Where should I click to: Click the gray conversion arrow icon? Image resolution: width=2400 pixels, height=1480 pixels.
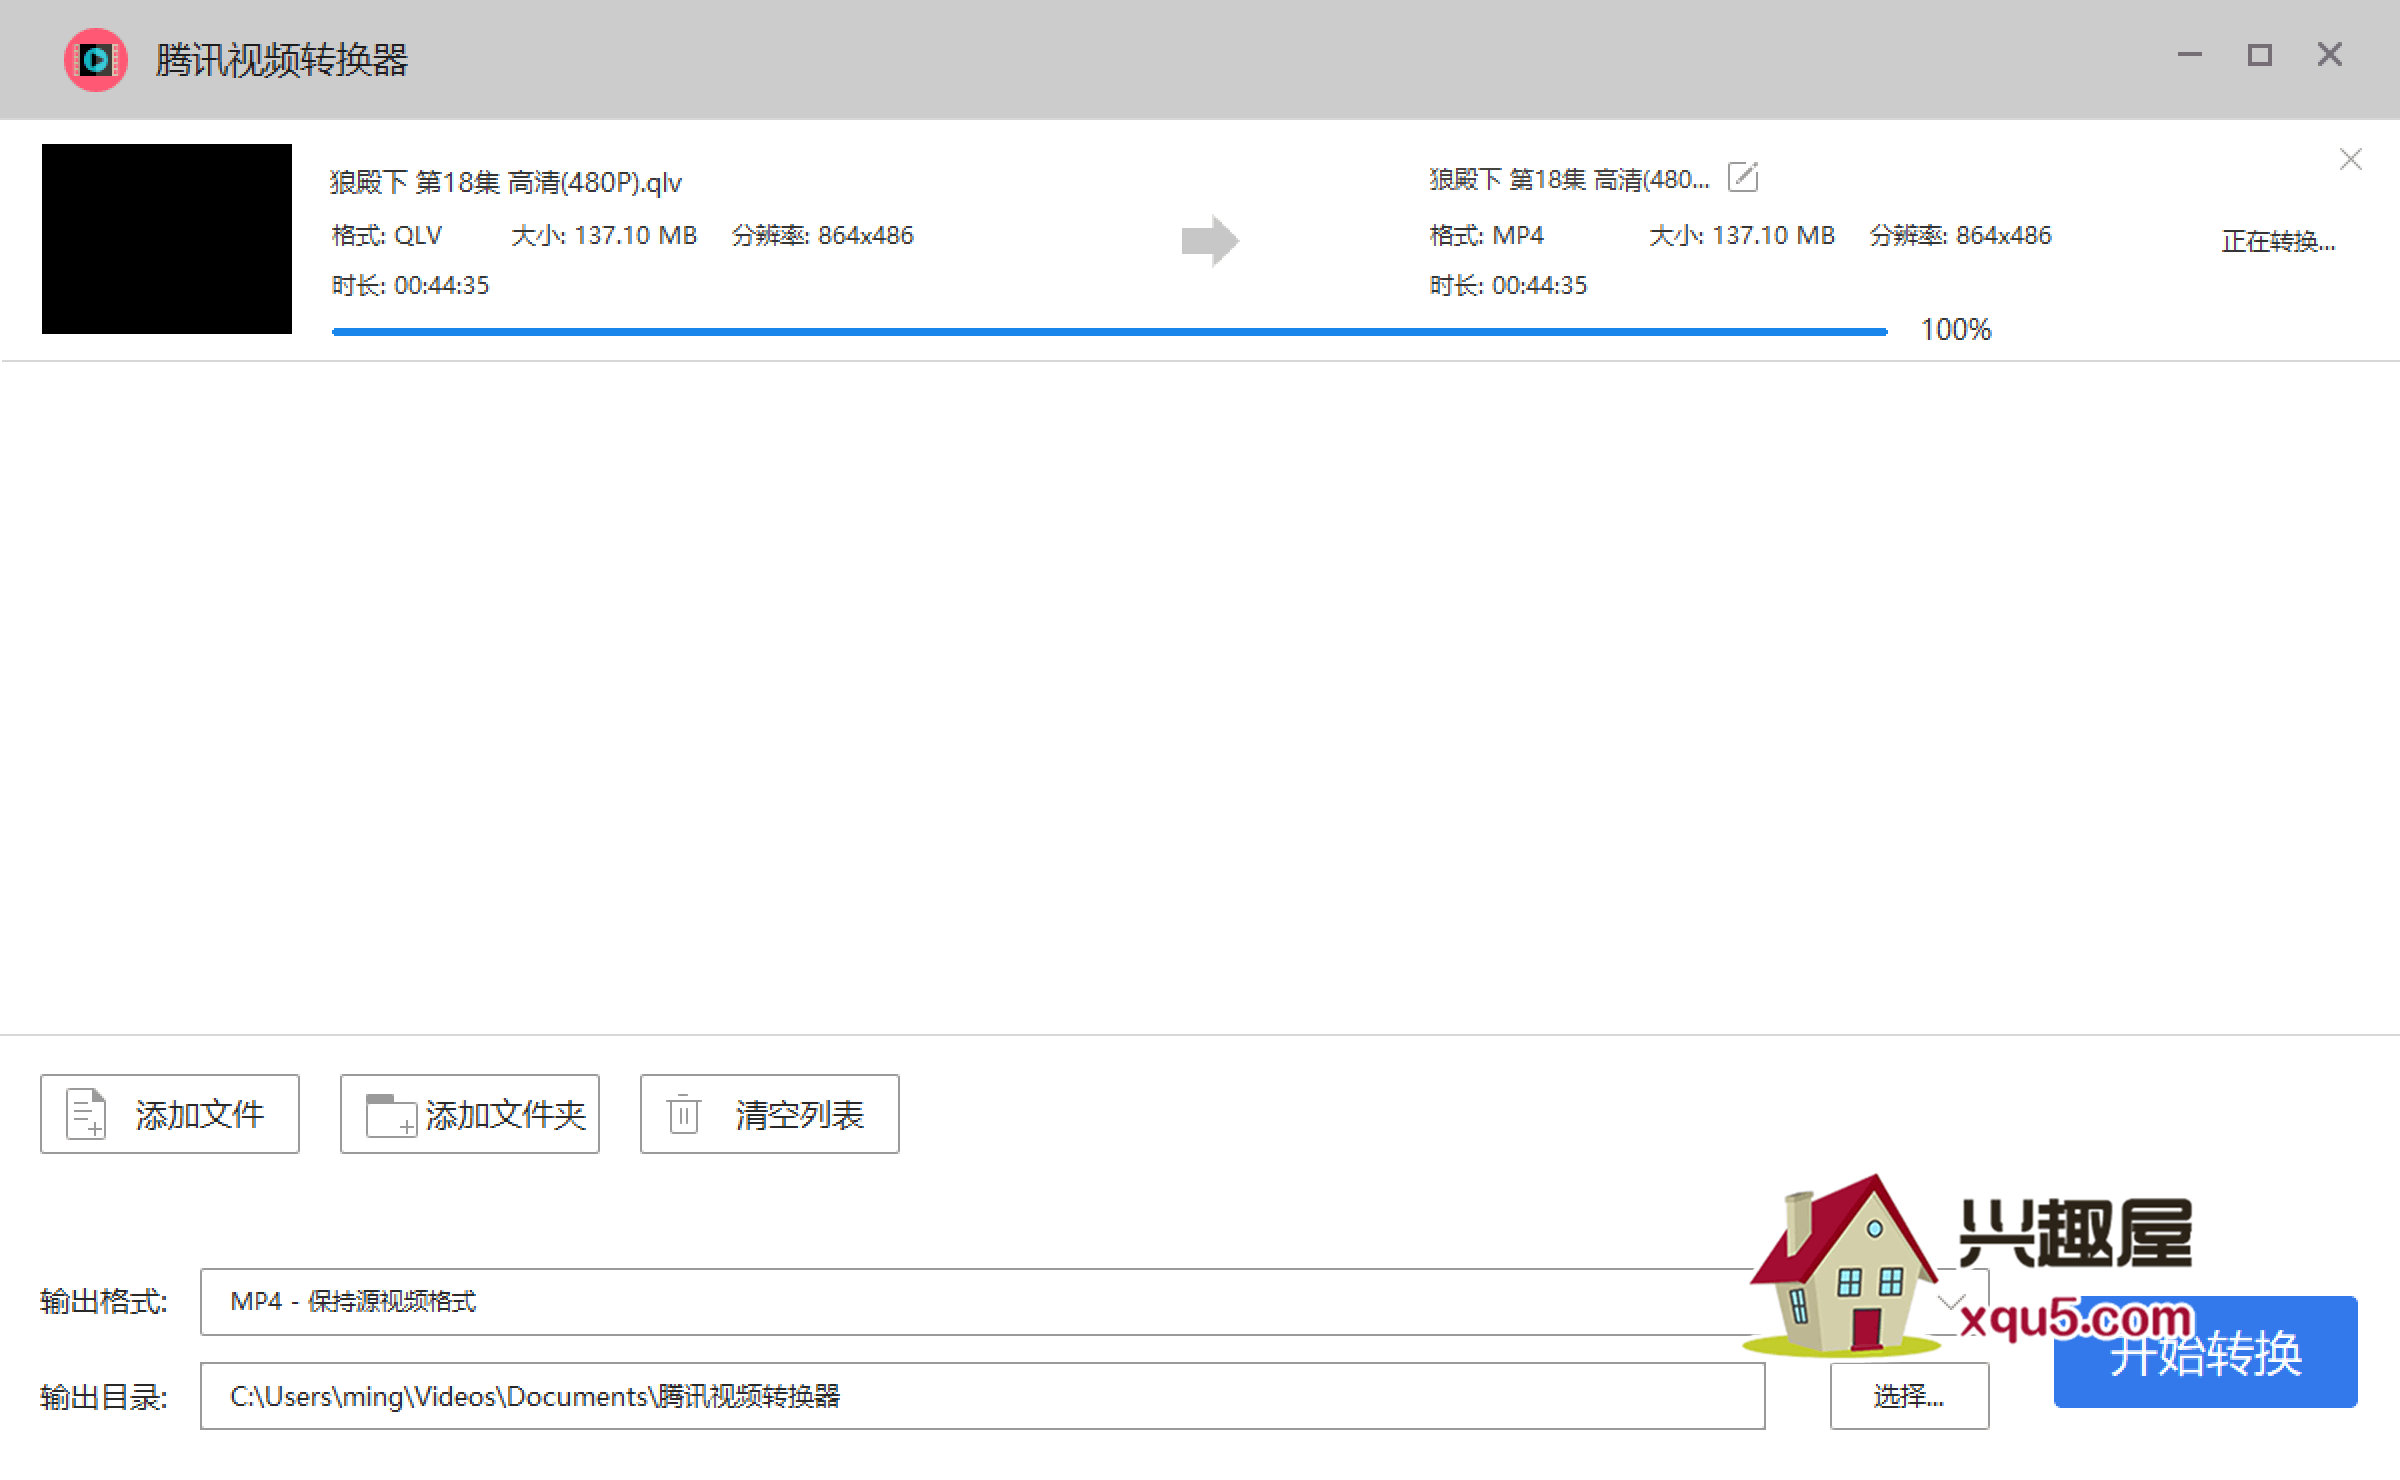[1210, 241]
